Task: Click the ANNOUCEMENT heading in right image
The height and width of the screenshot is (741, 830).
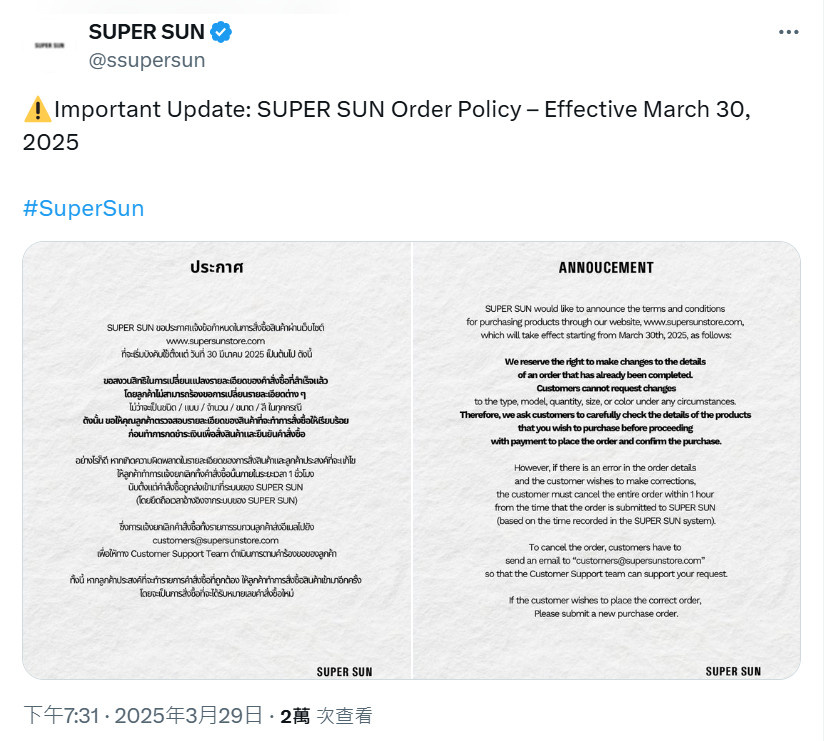Action: point(606,268)
